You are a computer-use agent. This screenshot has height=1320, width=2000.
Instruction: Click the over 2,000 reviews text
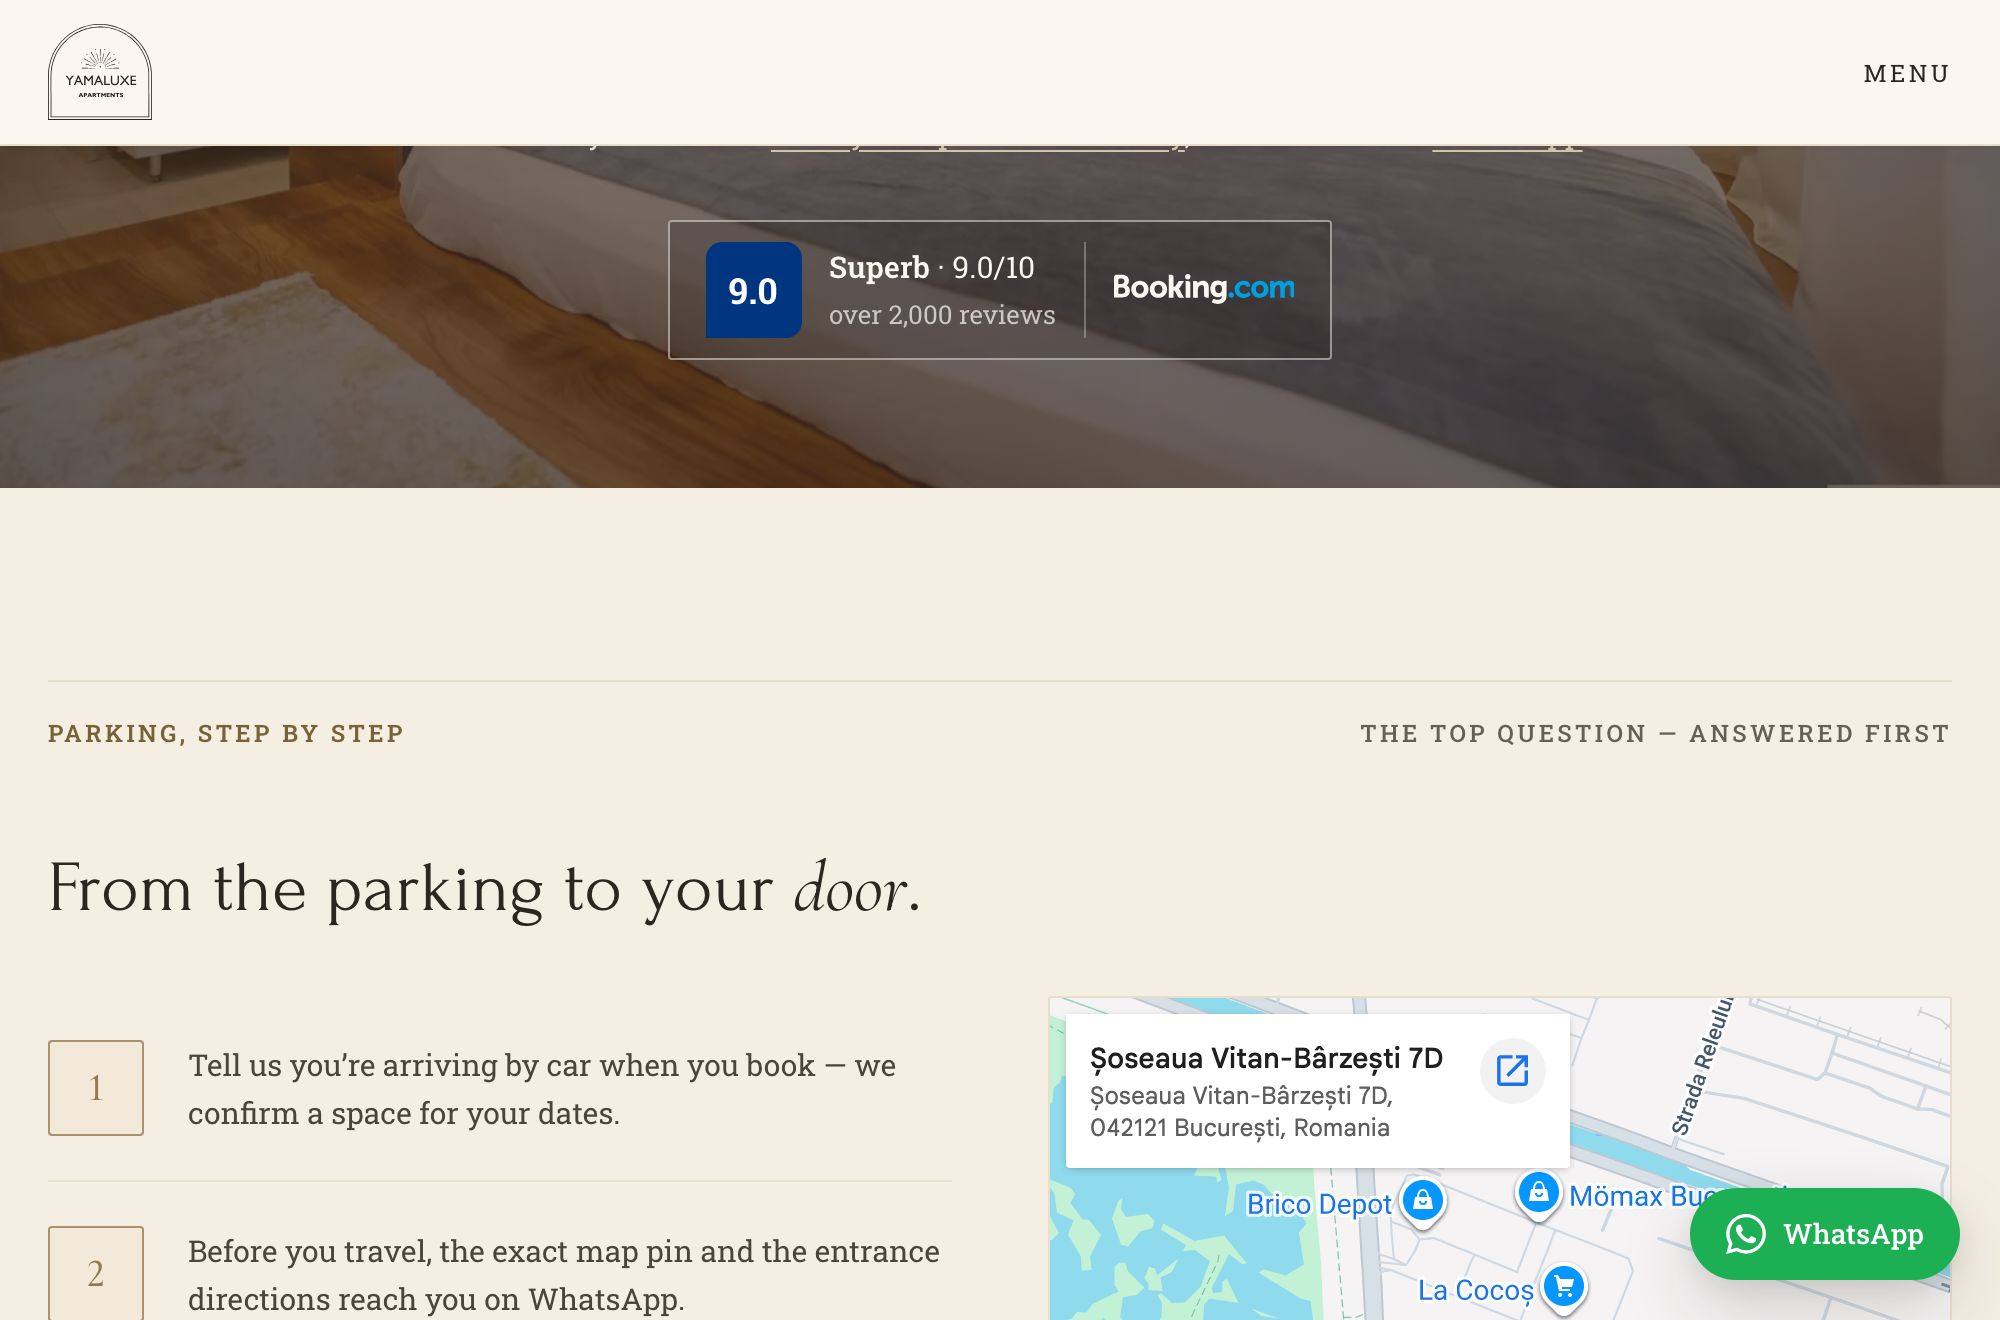tap(941, 315)
